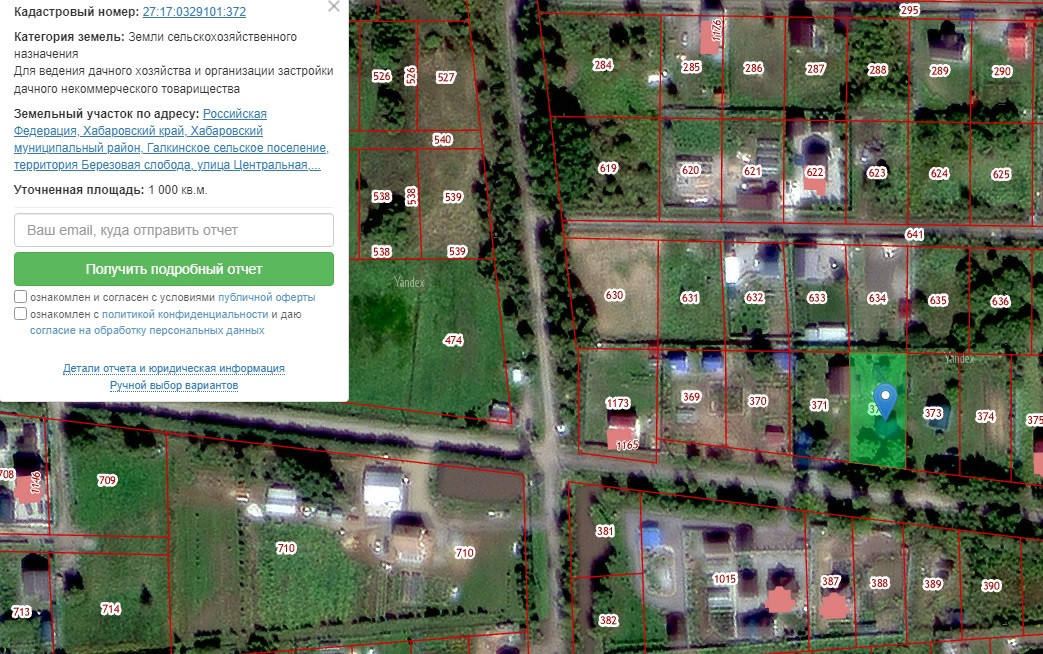Focus the email input field
Viewport: 1043px width, 654px height.
pyautogui.click(x=174, y=230)
